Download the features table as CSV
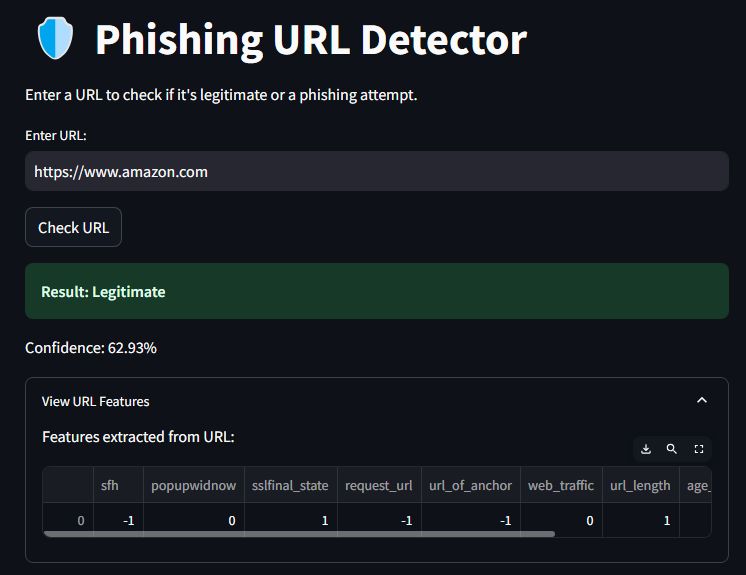Image resolution: width=746 pixels, height=575 pixels. 646,450
